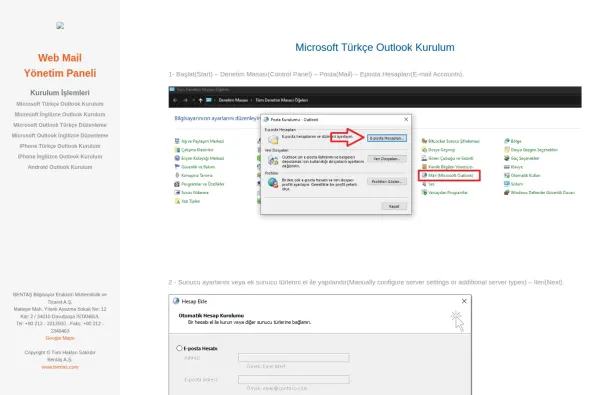Click the forward arrow in Control Panel bar
Screen dimensions: 600x395
point(186,100)
